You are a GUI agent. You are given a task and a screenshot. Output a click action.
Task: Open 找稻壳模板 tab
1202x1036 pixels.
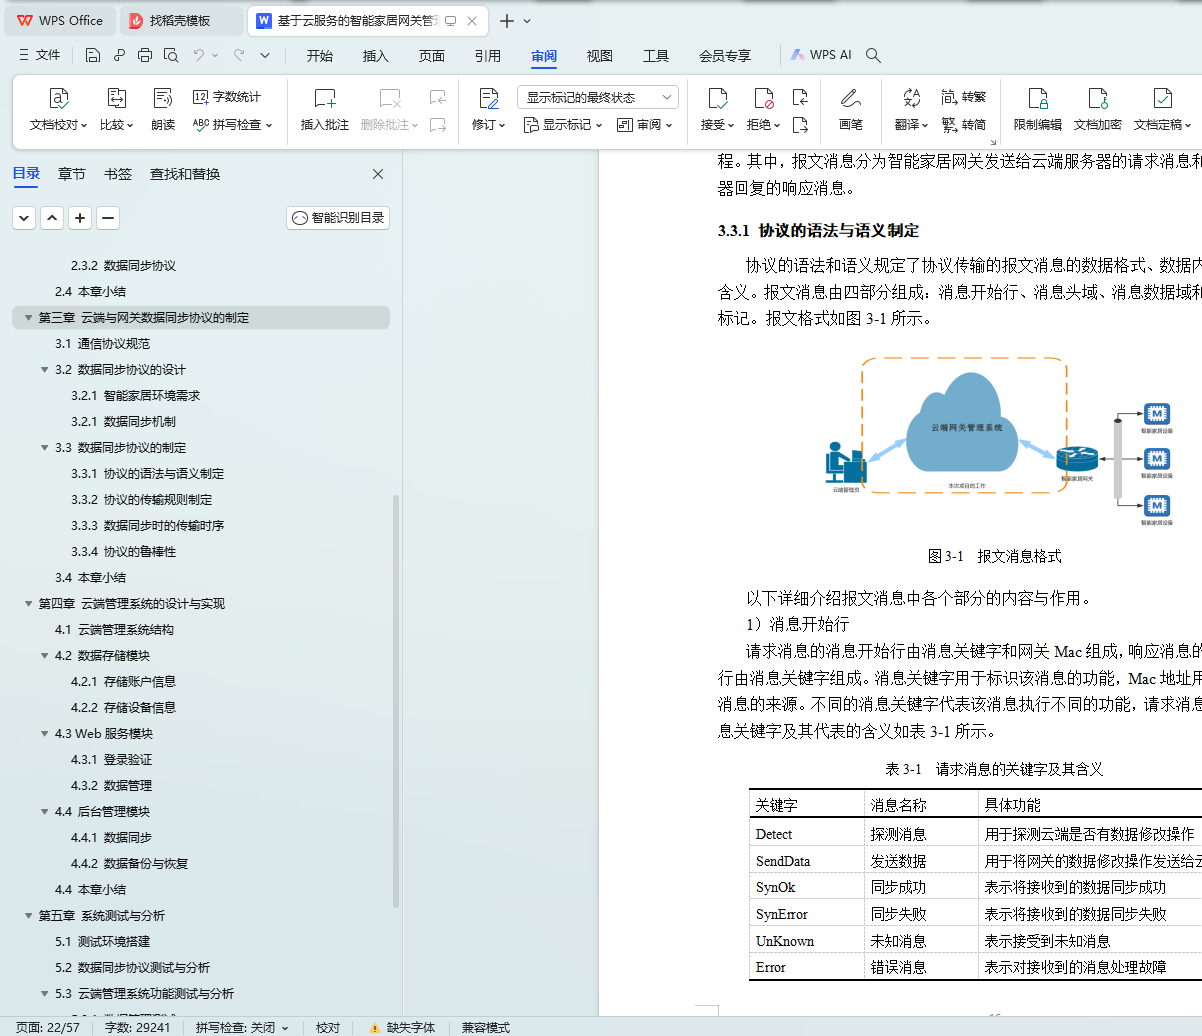pyautogui.click(x=182, y=20)
